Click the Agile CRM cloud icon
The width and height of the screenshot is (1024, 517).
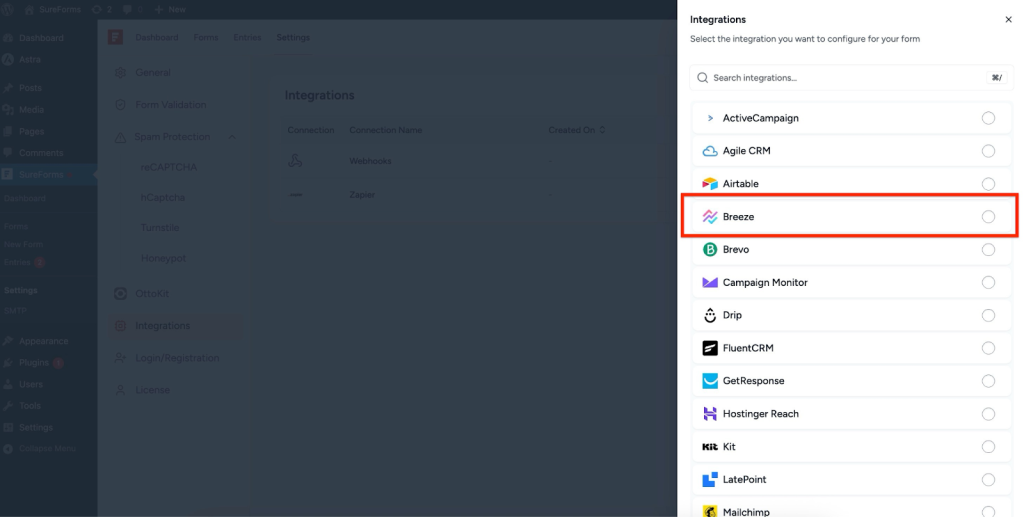710,151
